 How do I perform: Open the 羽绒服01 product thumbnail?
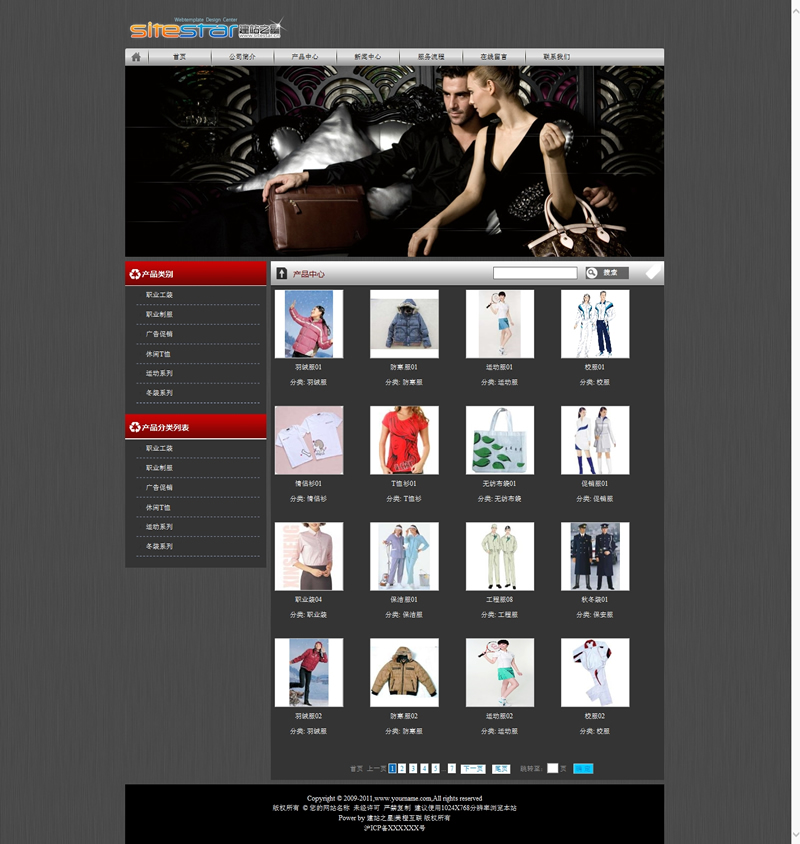(309, 324)
